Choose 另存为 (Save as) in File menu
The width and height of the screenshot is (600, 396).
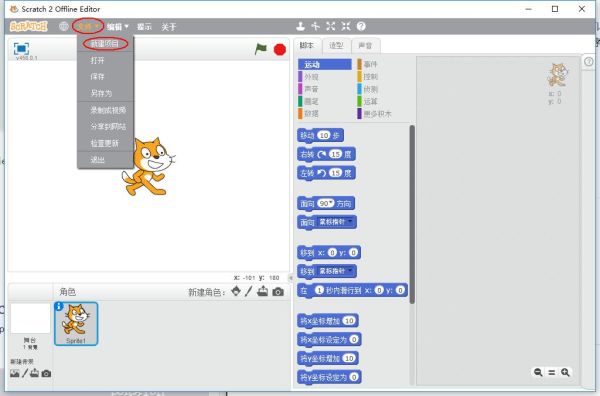(x=105, y=93)
